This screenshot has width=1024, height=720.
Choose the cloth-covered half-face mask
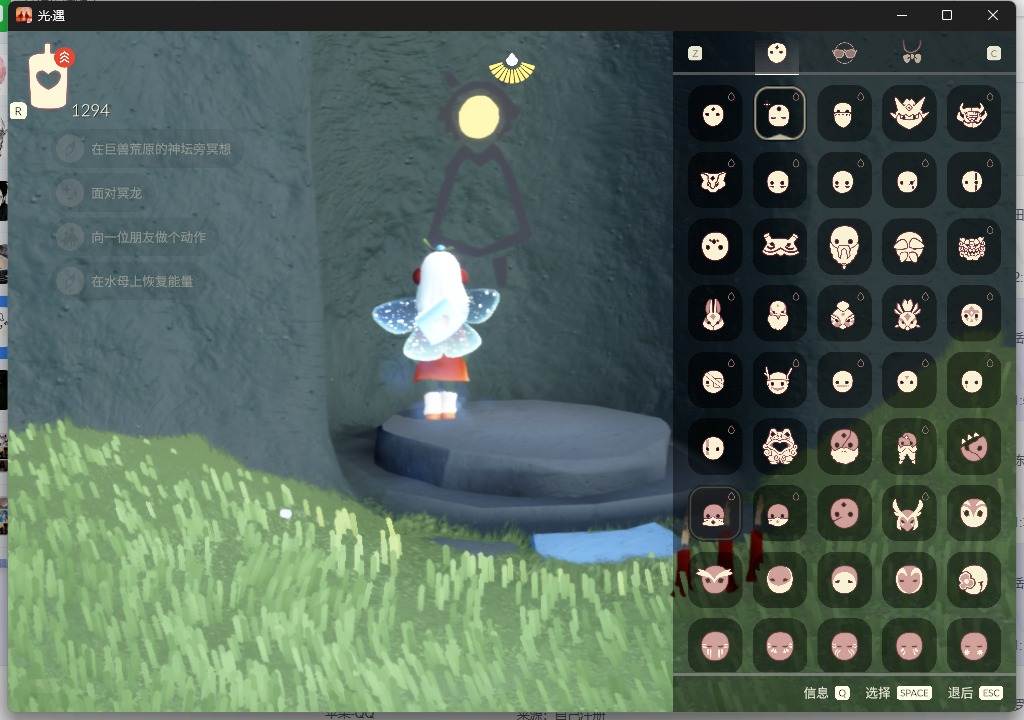coord(844,114)
